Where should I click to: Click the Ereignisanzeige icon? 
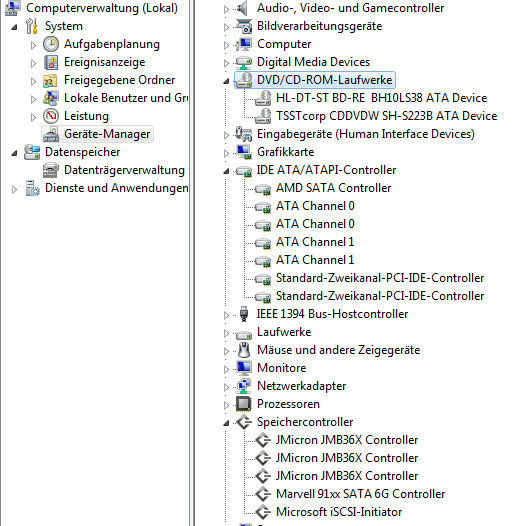pyautogui.click(x=51, y=62)
